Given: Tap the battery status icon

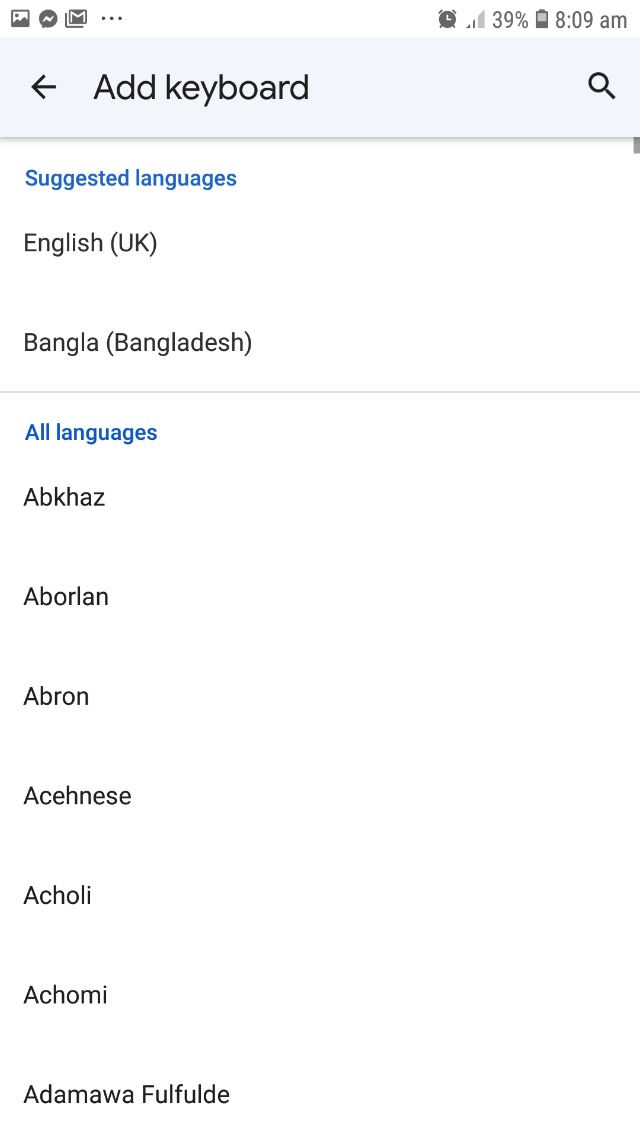Looking at the screenshot, I should point(541,19).
